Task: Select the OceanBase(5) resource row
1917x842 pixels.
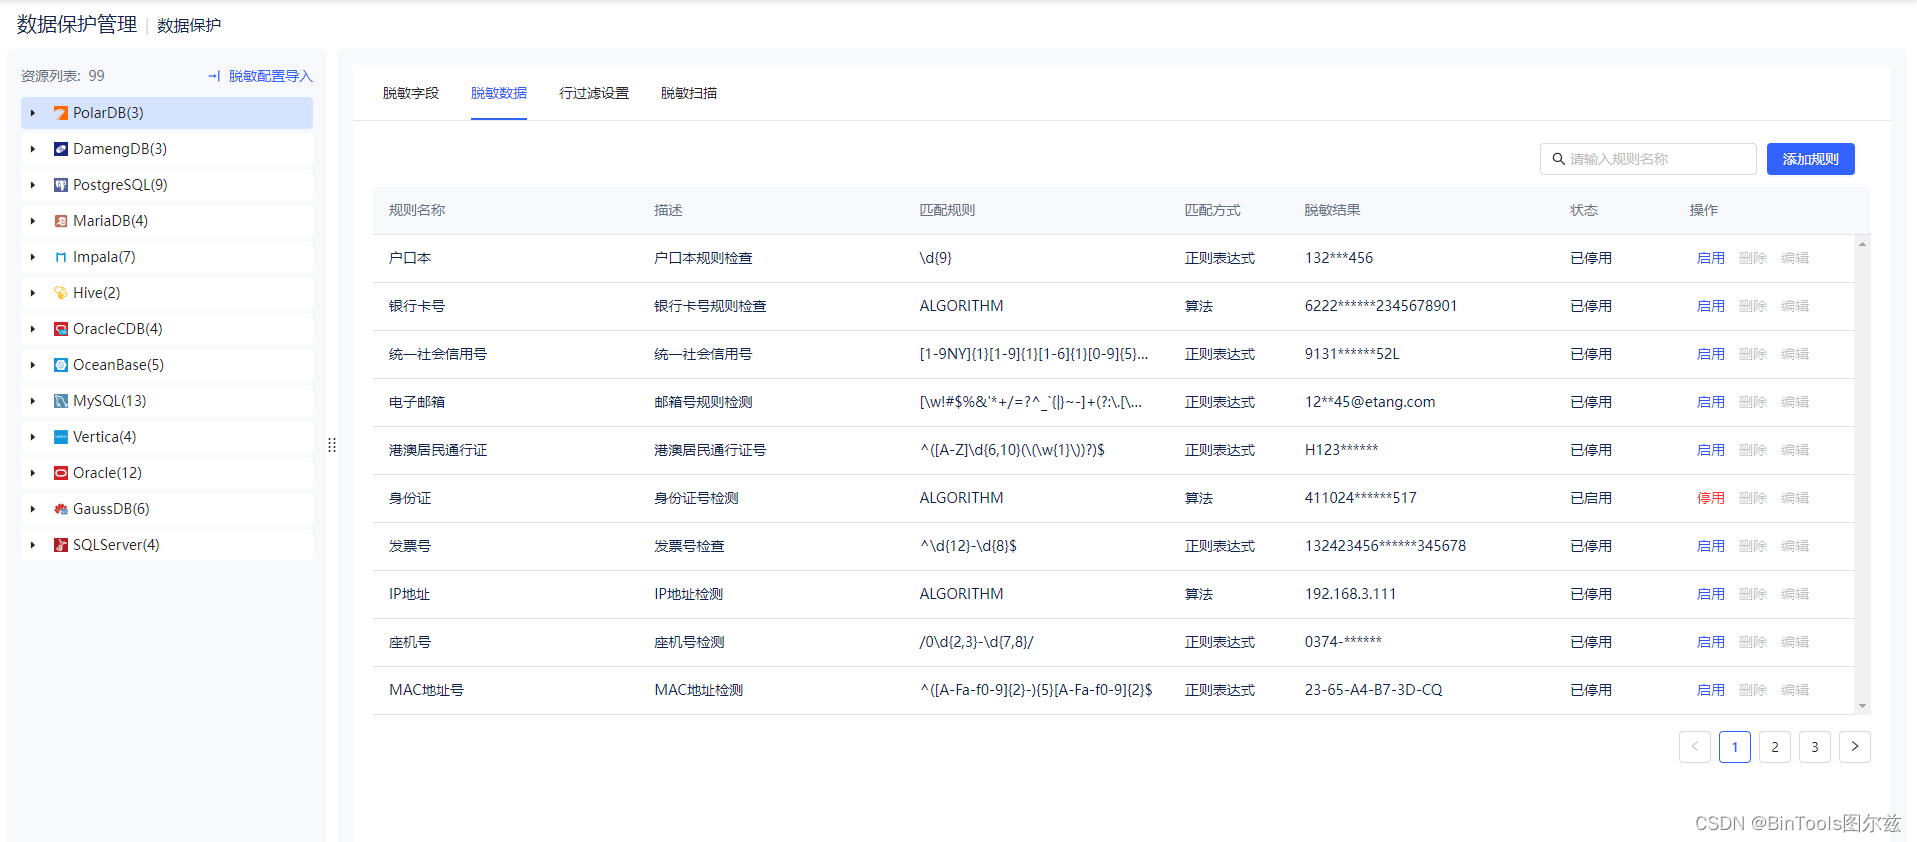Action: (167, 365)
